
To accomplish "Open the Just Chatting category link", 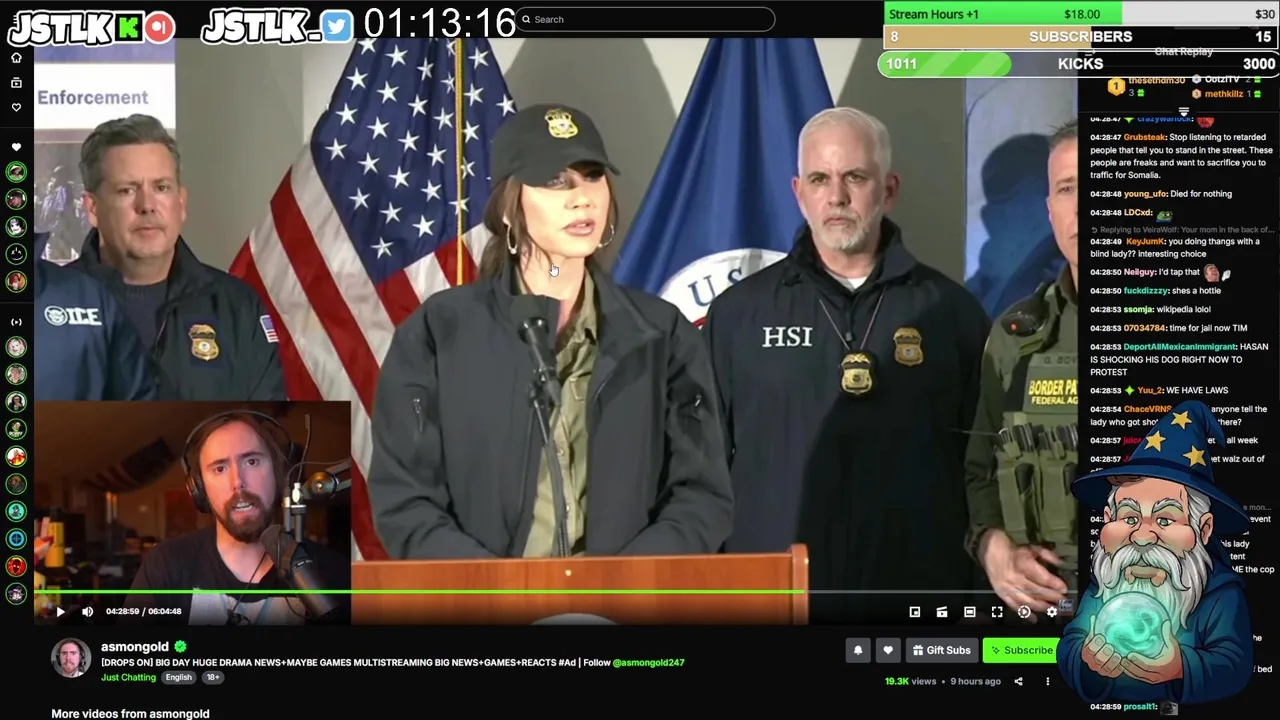I will [128, 678].
